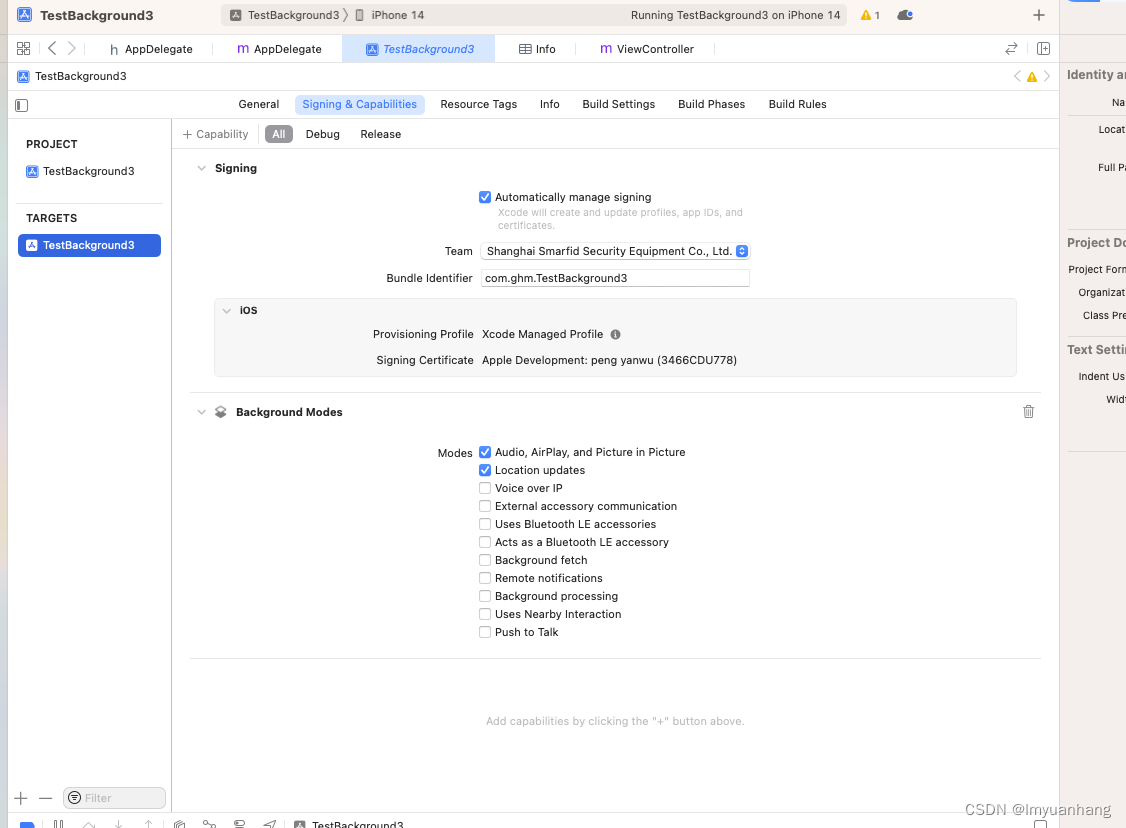
Task: Click the provisioning profile info icon
Action: [x=615, y=334]
